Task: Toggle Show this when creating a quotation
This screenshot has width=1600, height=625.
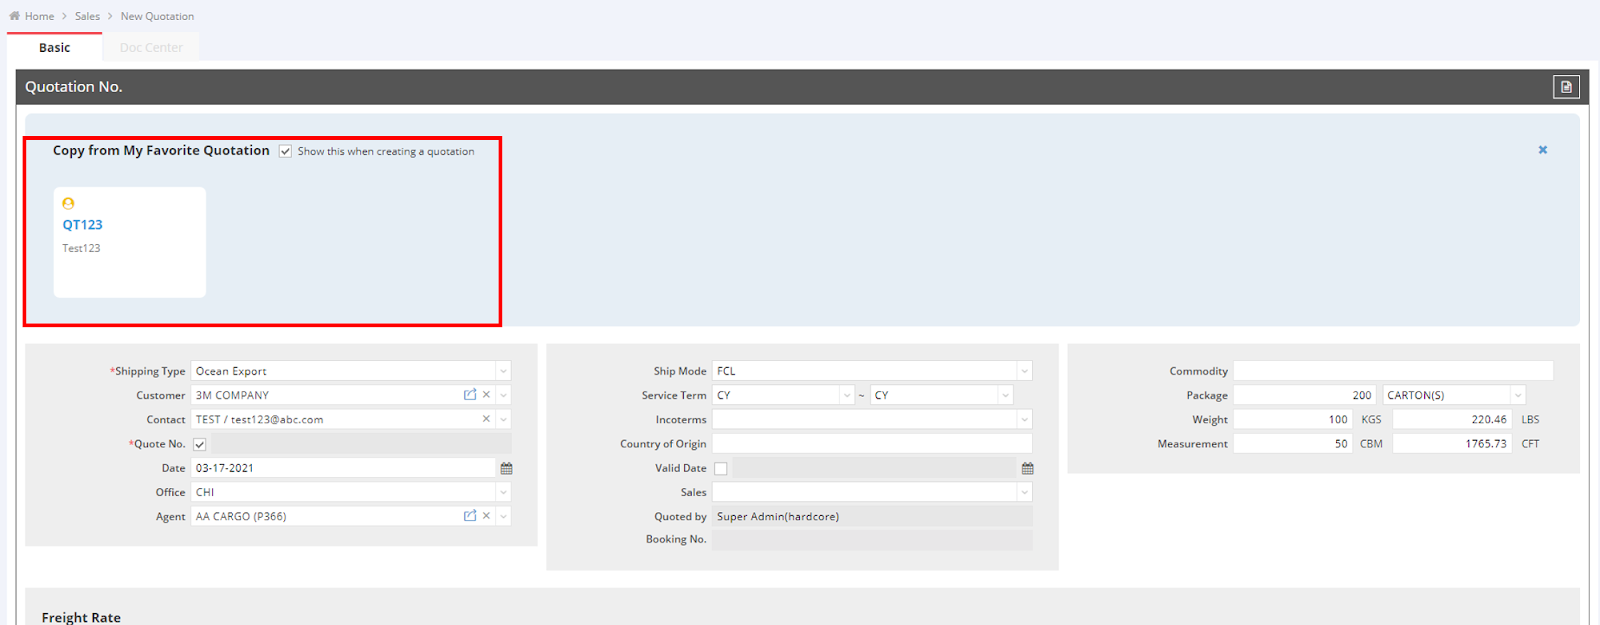Action: click(285, 151)
